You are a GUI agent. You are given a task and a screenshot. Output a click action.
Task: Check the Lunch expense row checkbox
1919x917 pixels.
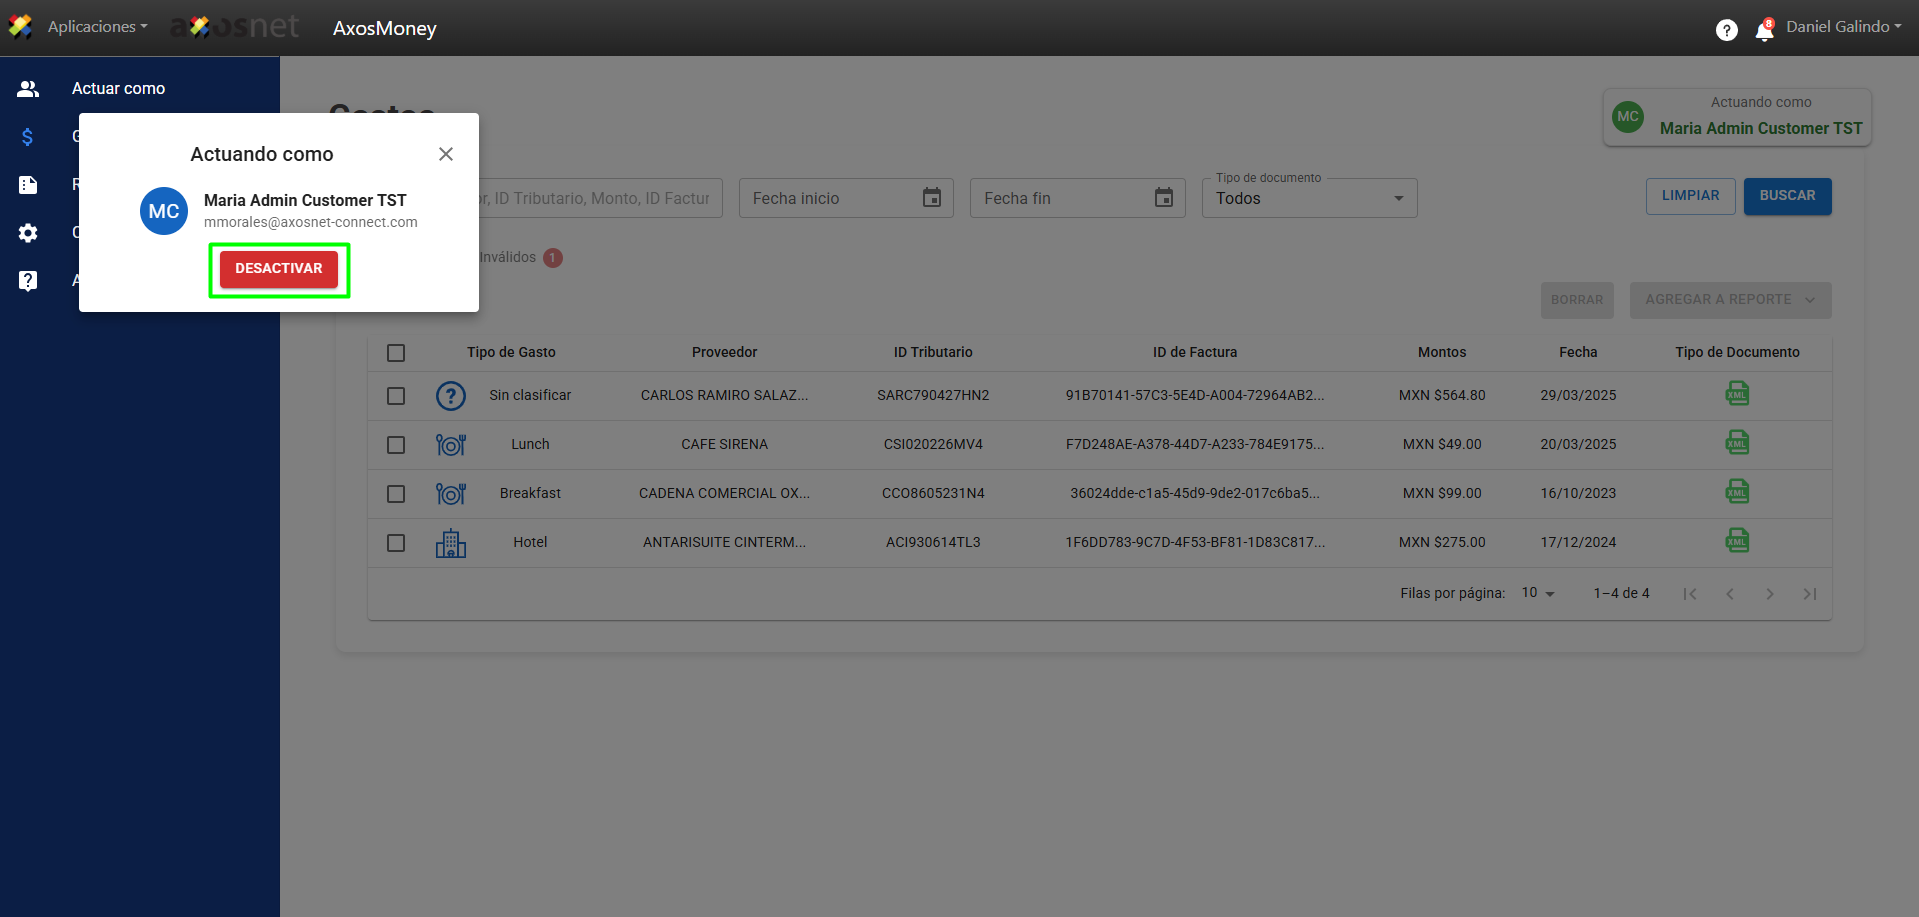click(396, 445)
